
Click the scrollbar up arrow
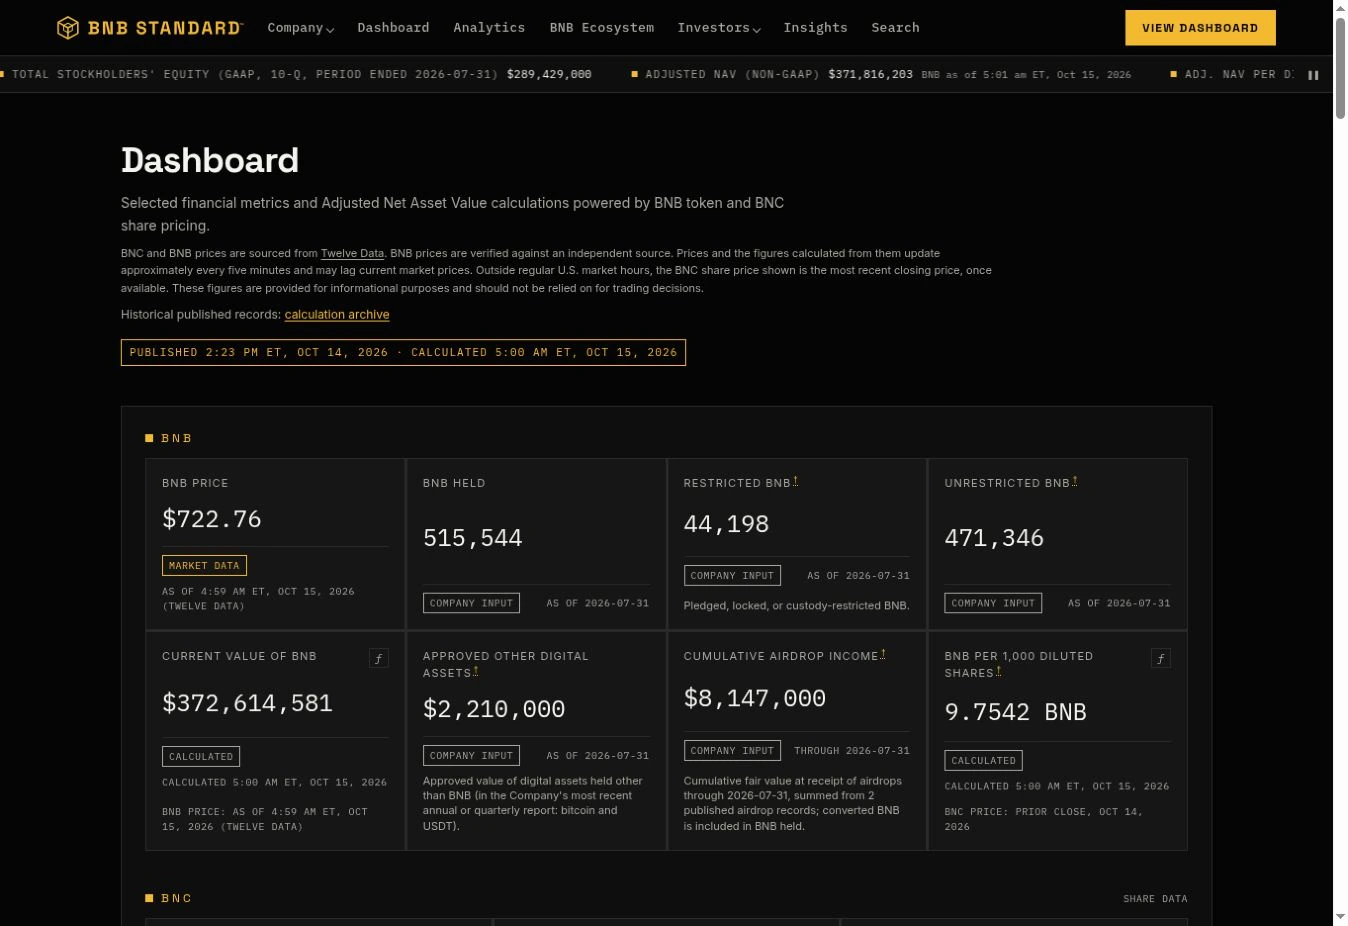[x=1340, y=8]
